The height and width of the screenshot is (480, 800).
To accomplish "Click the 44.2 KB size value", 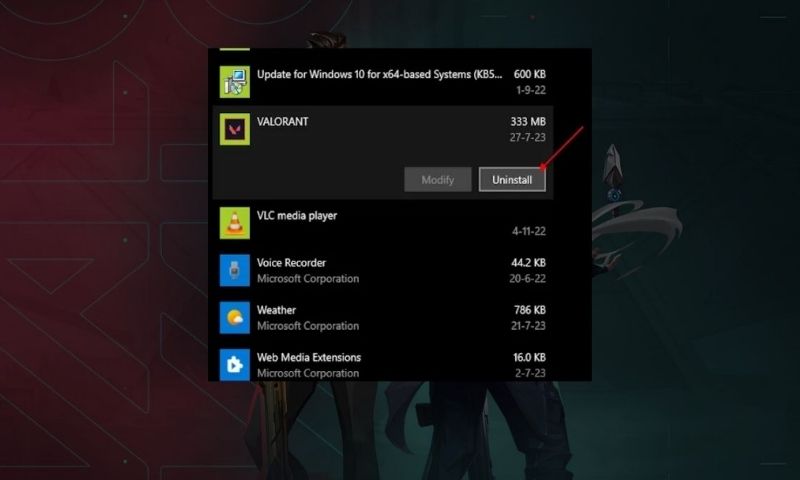I will tap(529, 263).
